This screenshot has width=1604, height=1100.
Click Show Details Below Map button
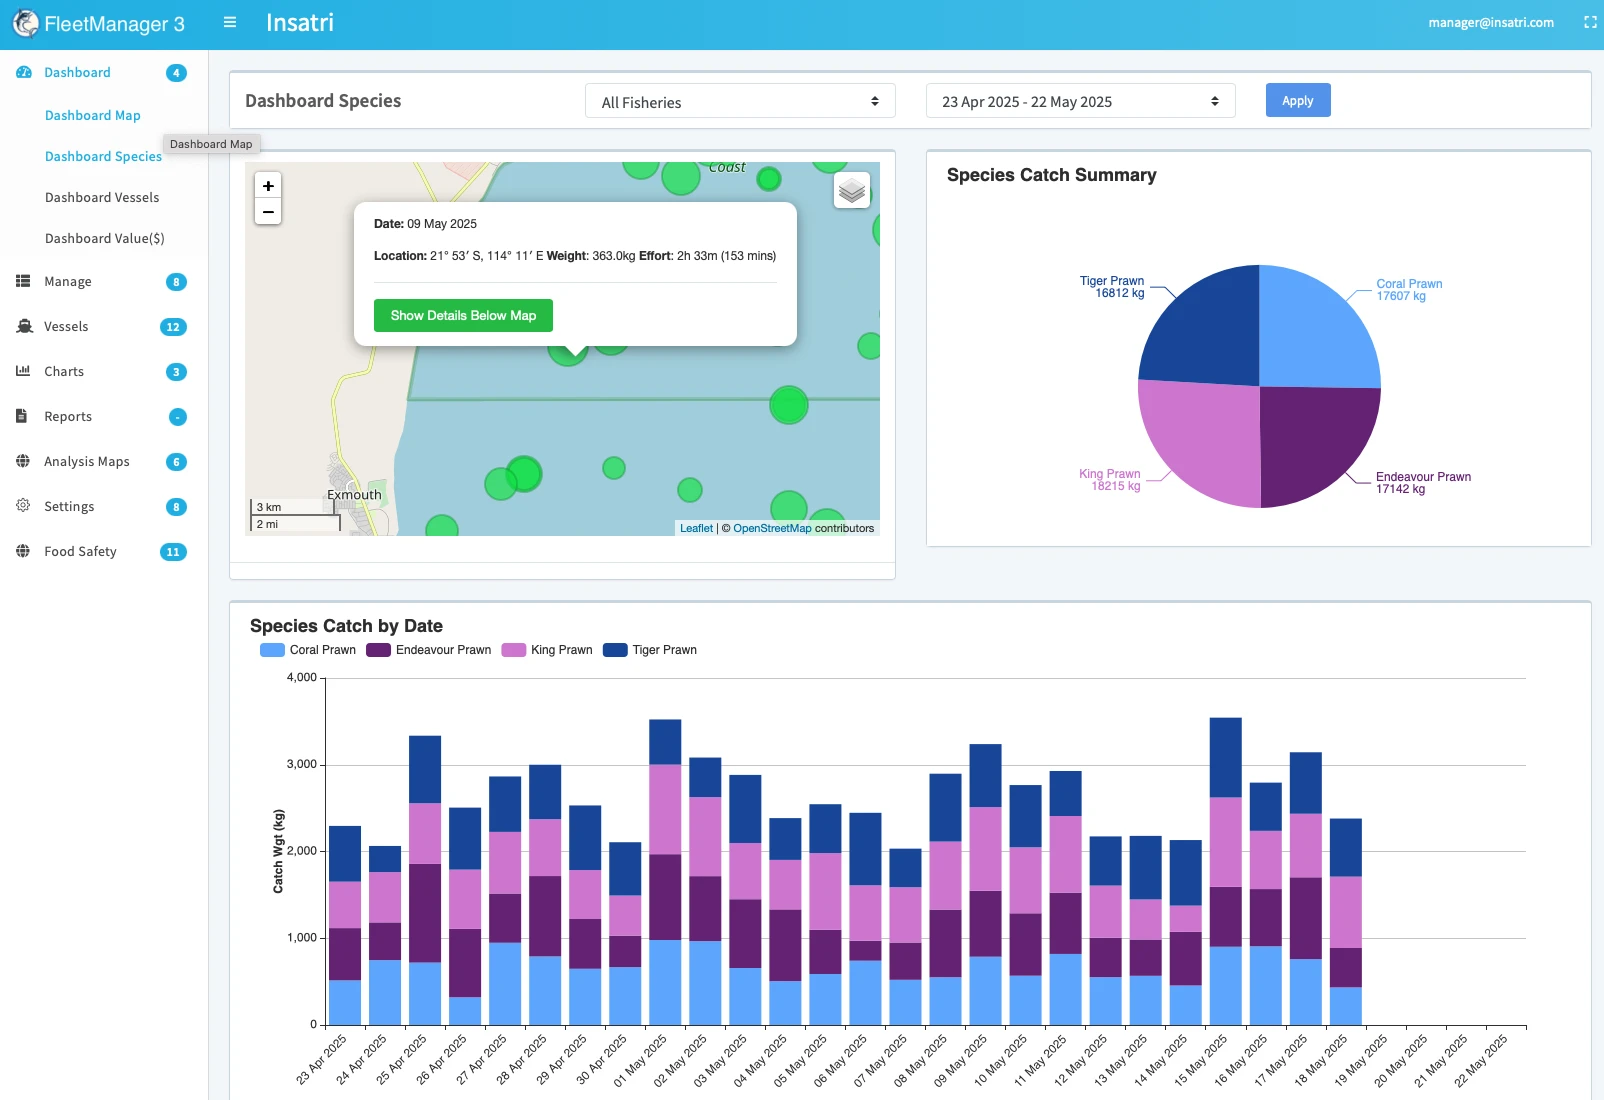tap(463, 316)
